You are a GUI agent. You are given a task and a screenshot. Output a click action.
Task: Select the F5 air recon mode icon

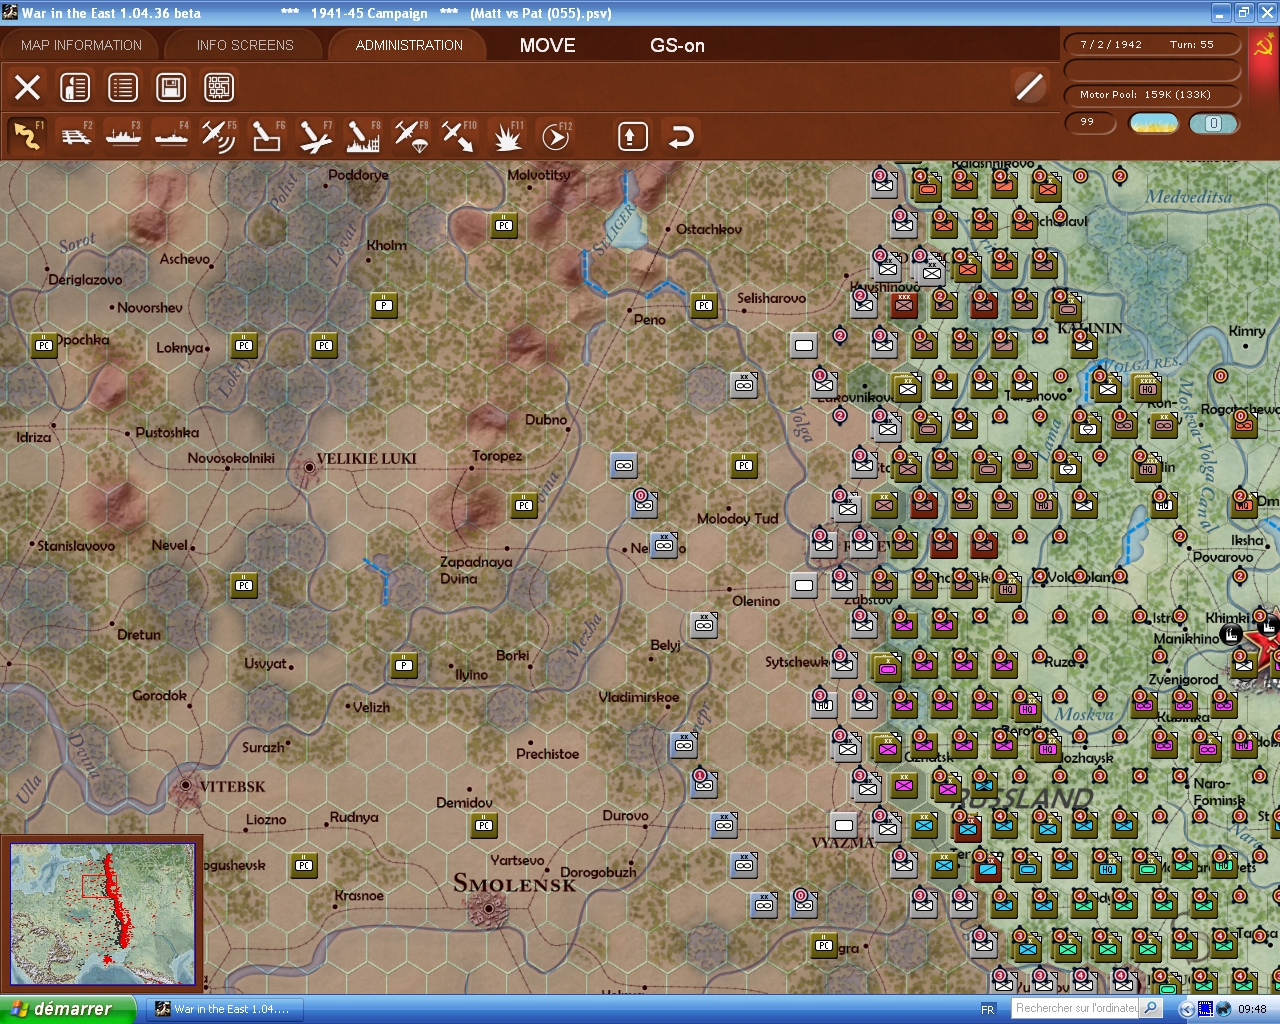tap(219, 136)
